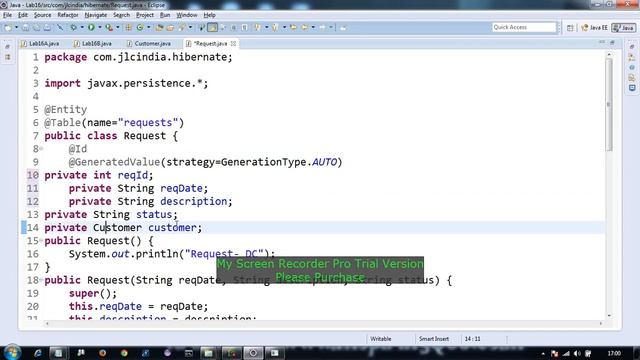The height and width of the screenshot is (360, 640).
Task: Collapse the fold marker at line 8
Action: [x=41, y=149]
